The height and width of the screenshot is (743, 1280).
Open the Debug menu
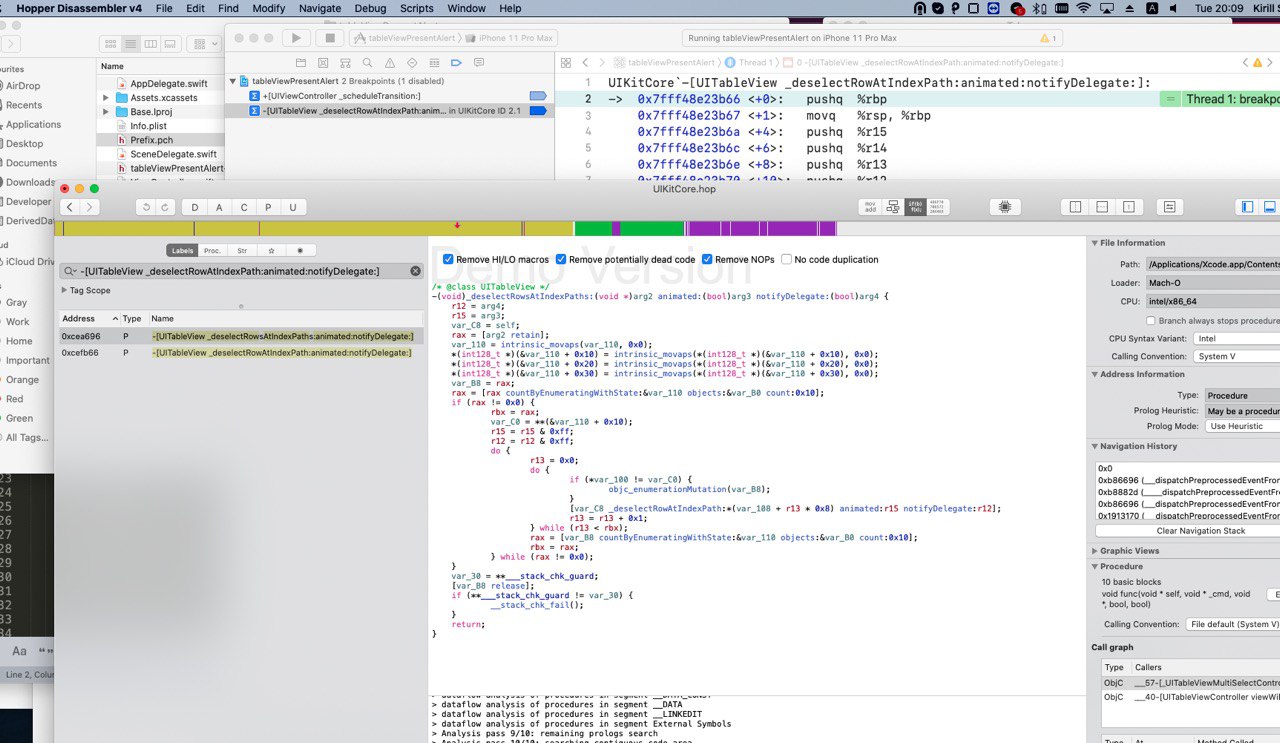(370, 8)
